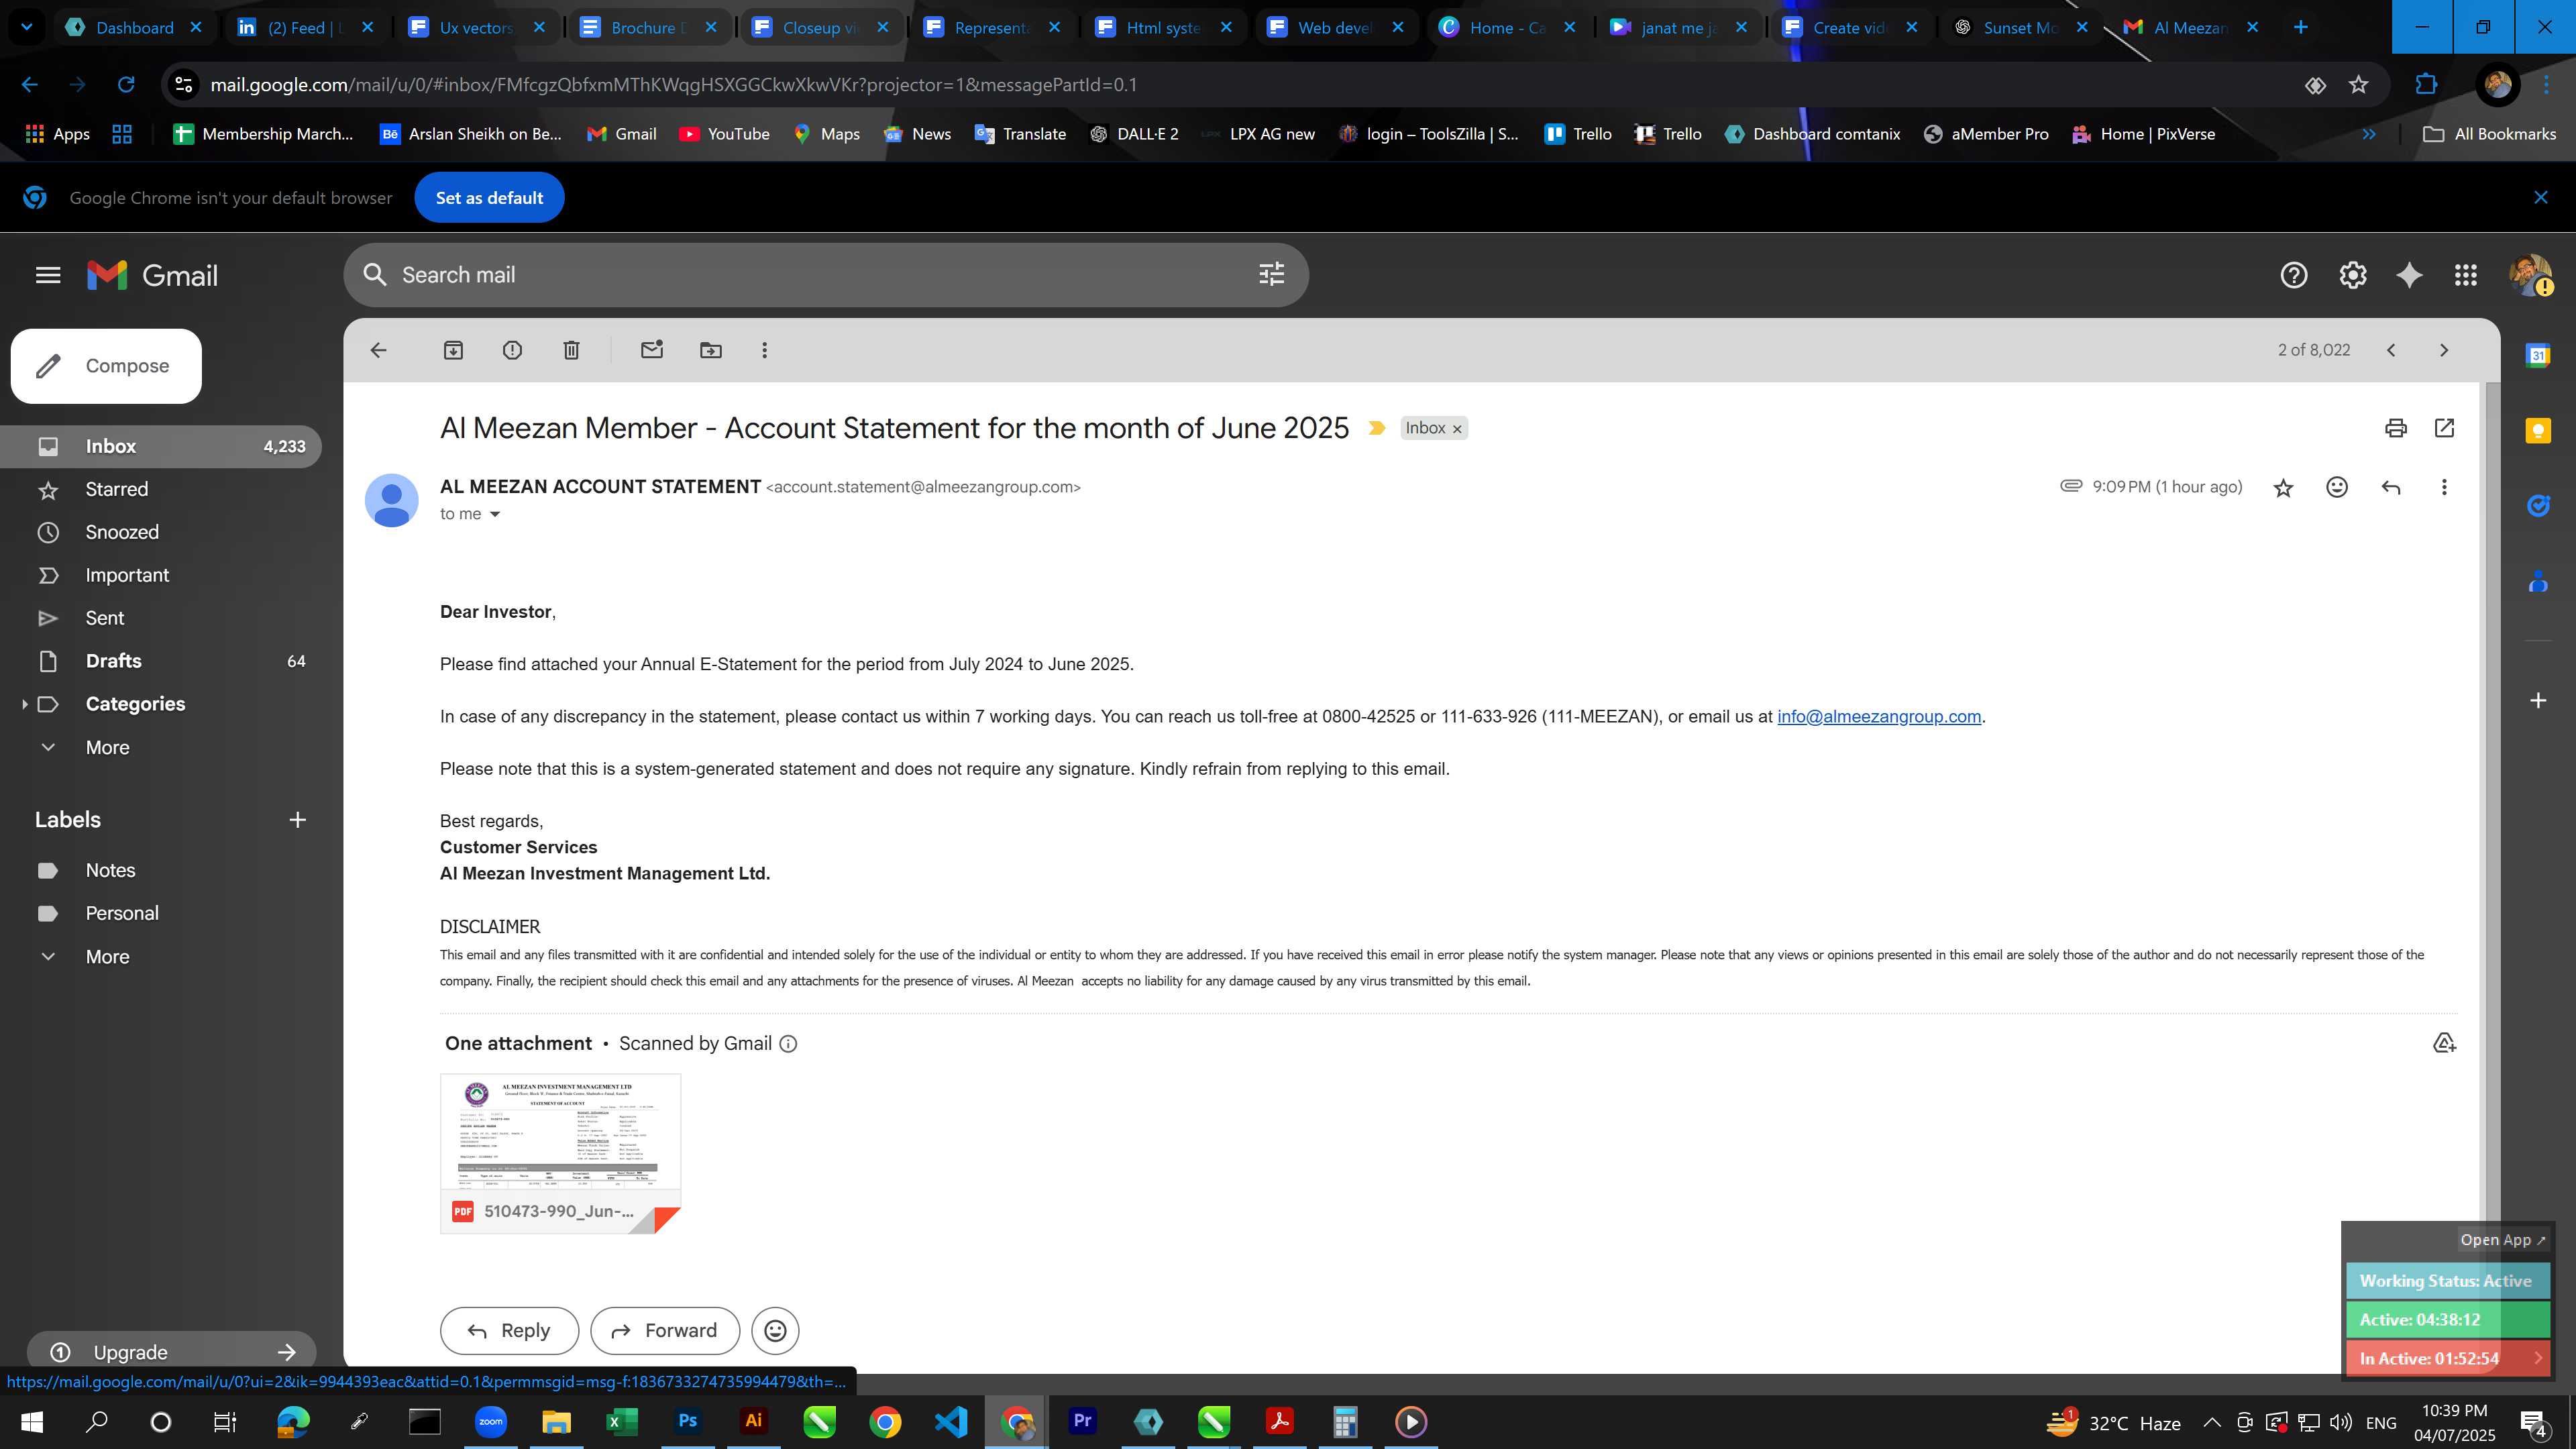Go to the older email arrow
The width and height of the screenshot is (2576, 1449).
click(x=2444, y=350)
